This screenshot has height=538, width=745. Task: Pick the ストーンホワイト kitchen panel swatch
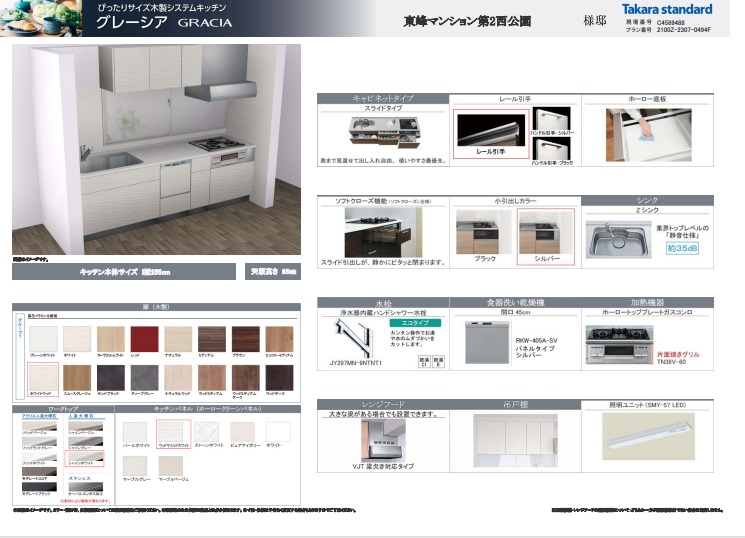207,432
